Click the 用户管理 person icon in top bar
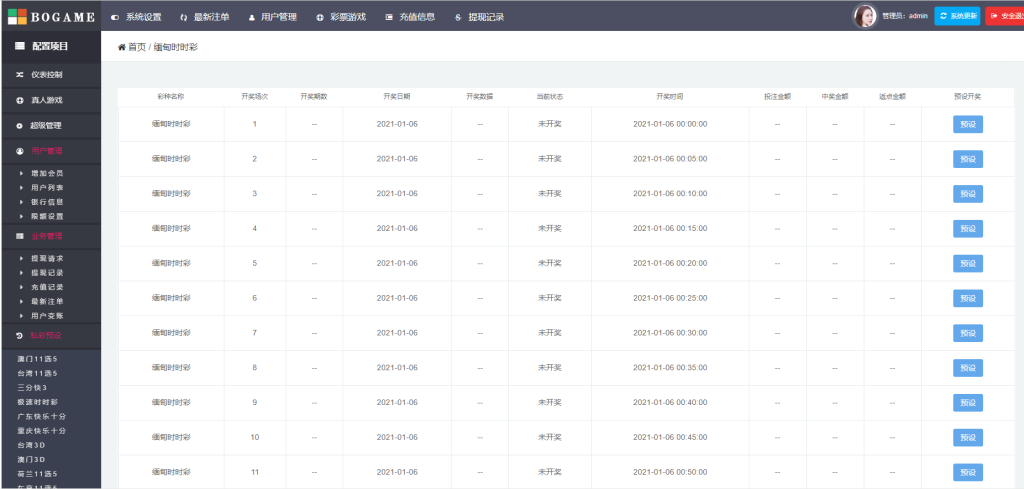The image size is (1024, 489). (x=252, y=17)
